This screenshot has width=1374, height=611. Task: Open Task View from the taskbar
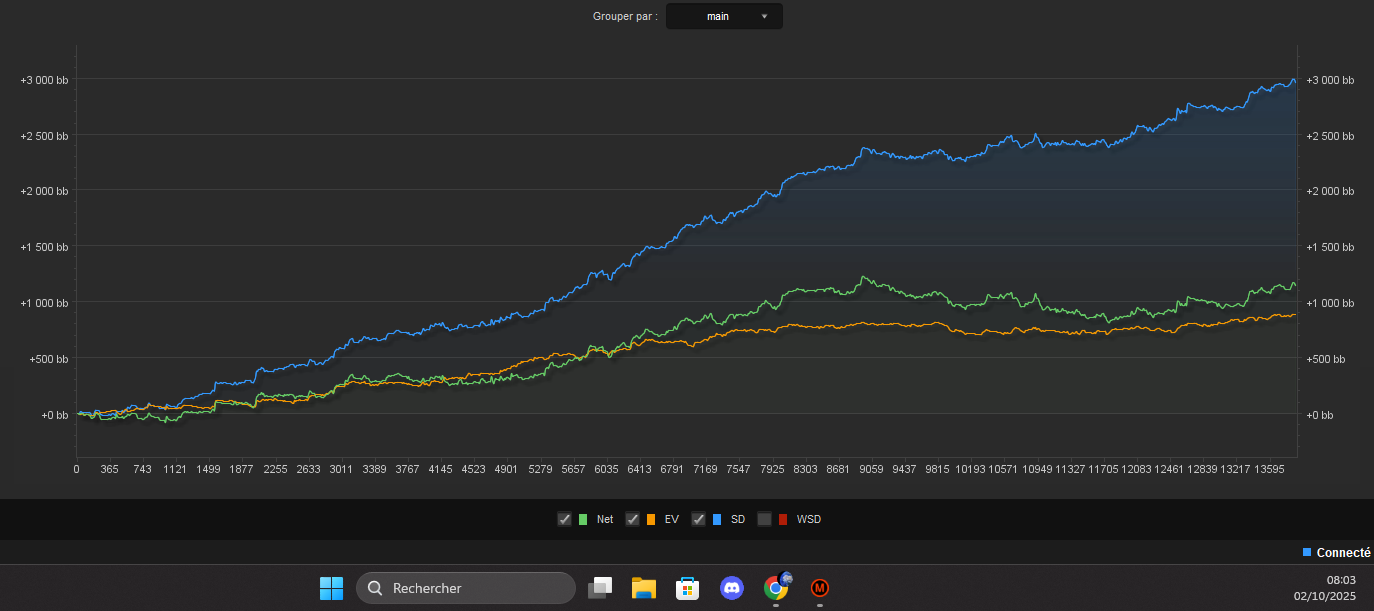click(600, 588)
